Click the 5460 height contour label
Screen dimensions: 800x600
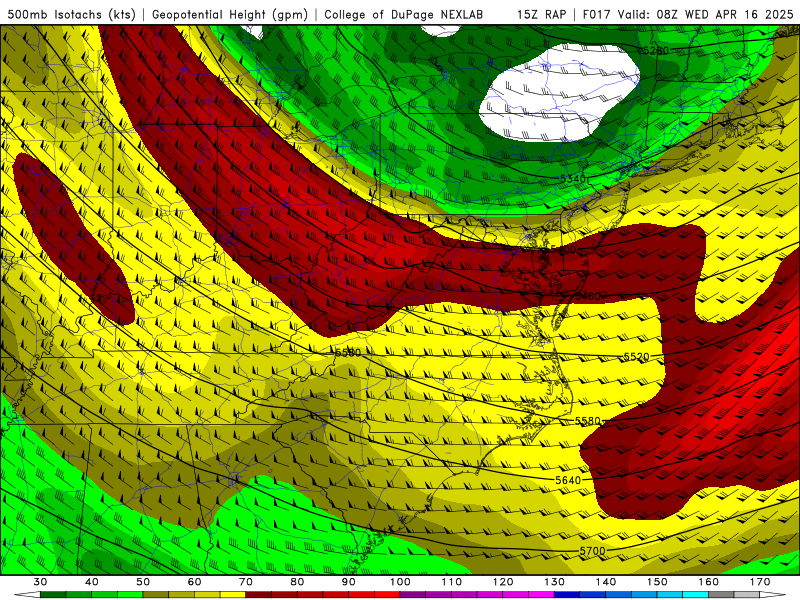pyautogui.click(x=588, y=296)
